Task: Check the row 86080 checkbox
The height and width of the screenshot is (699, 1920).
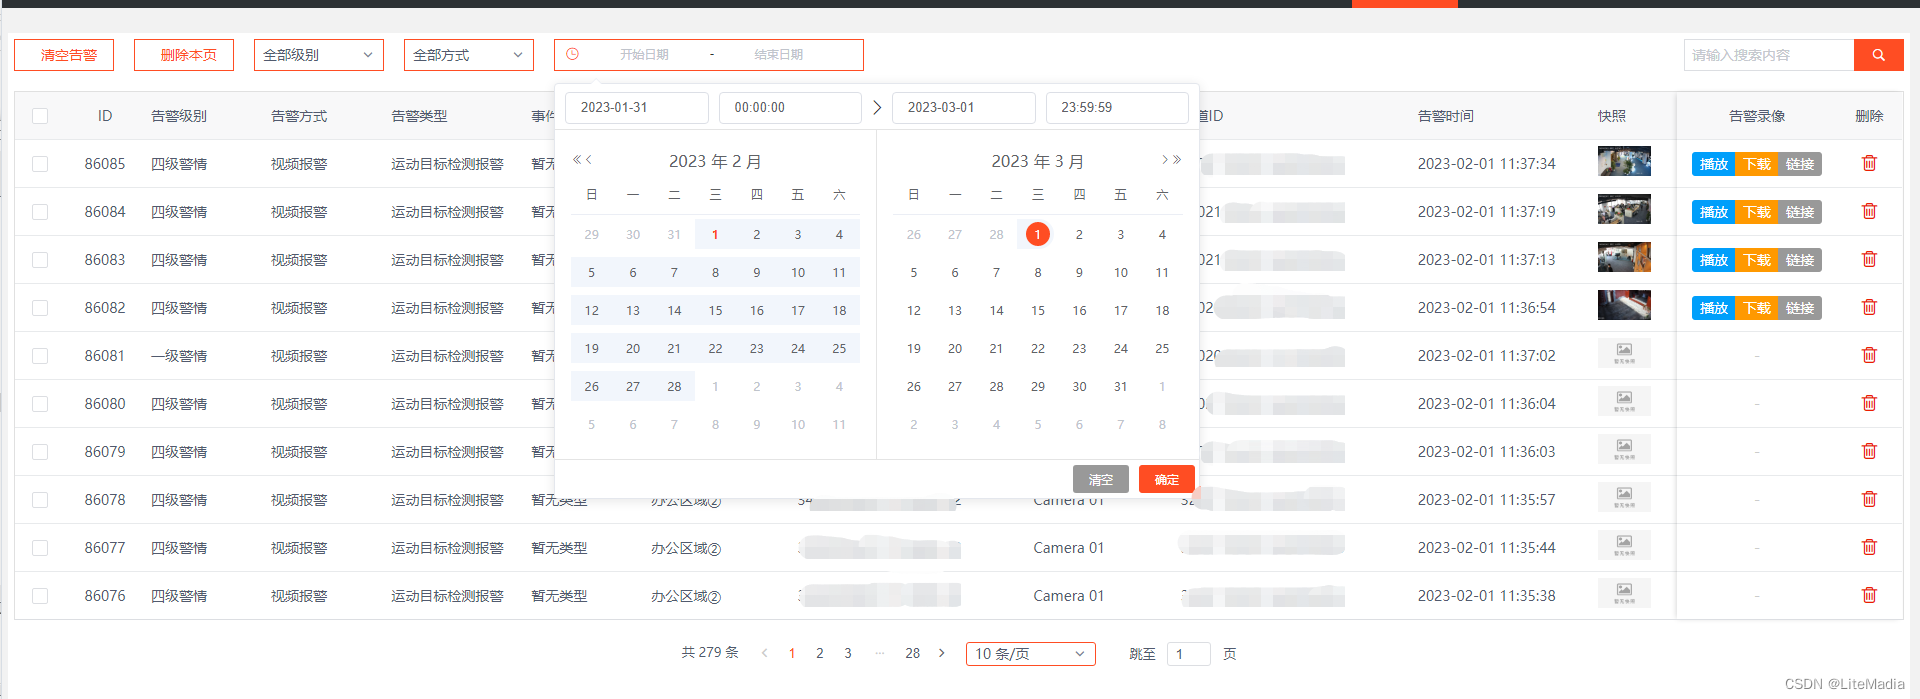Action: [x=40, y=404]
